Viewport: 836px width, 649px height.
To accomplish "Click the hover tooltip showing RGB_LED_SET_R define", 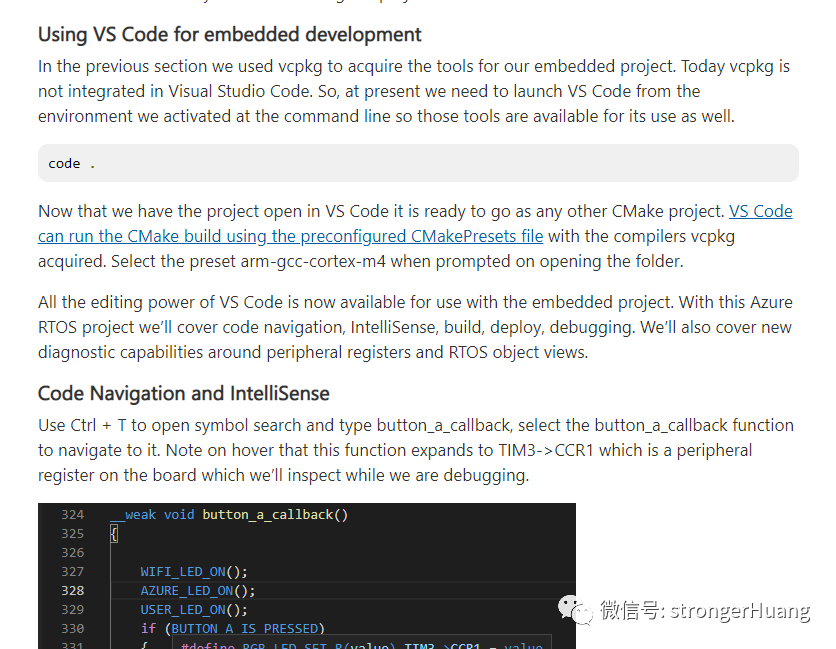I will tap(361, 643).
